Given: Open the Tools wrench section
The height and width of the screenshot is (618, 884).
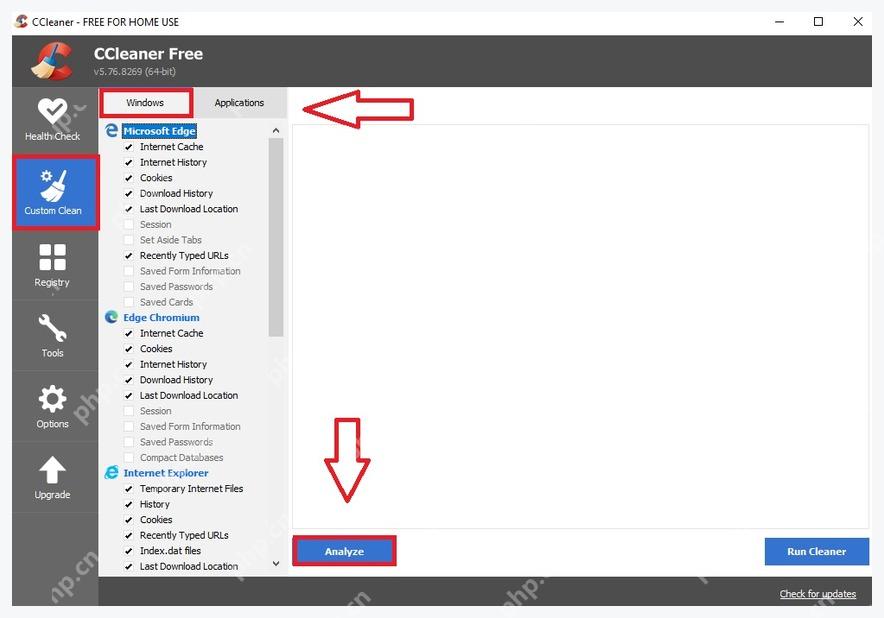Looking at the screenshot, I should point(52,336).
